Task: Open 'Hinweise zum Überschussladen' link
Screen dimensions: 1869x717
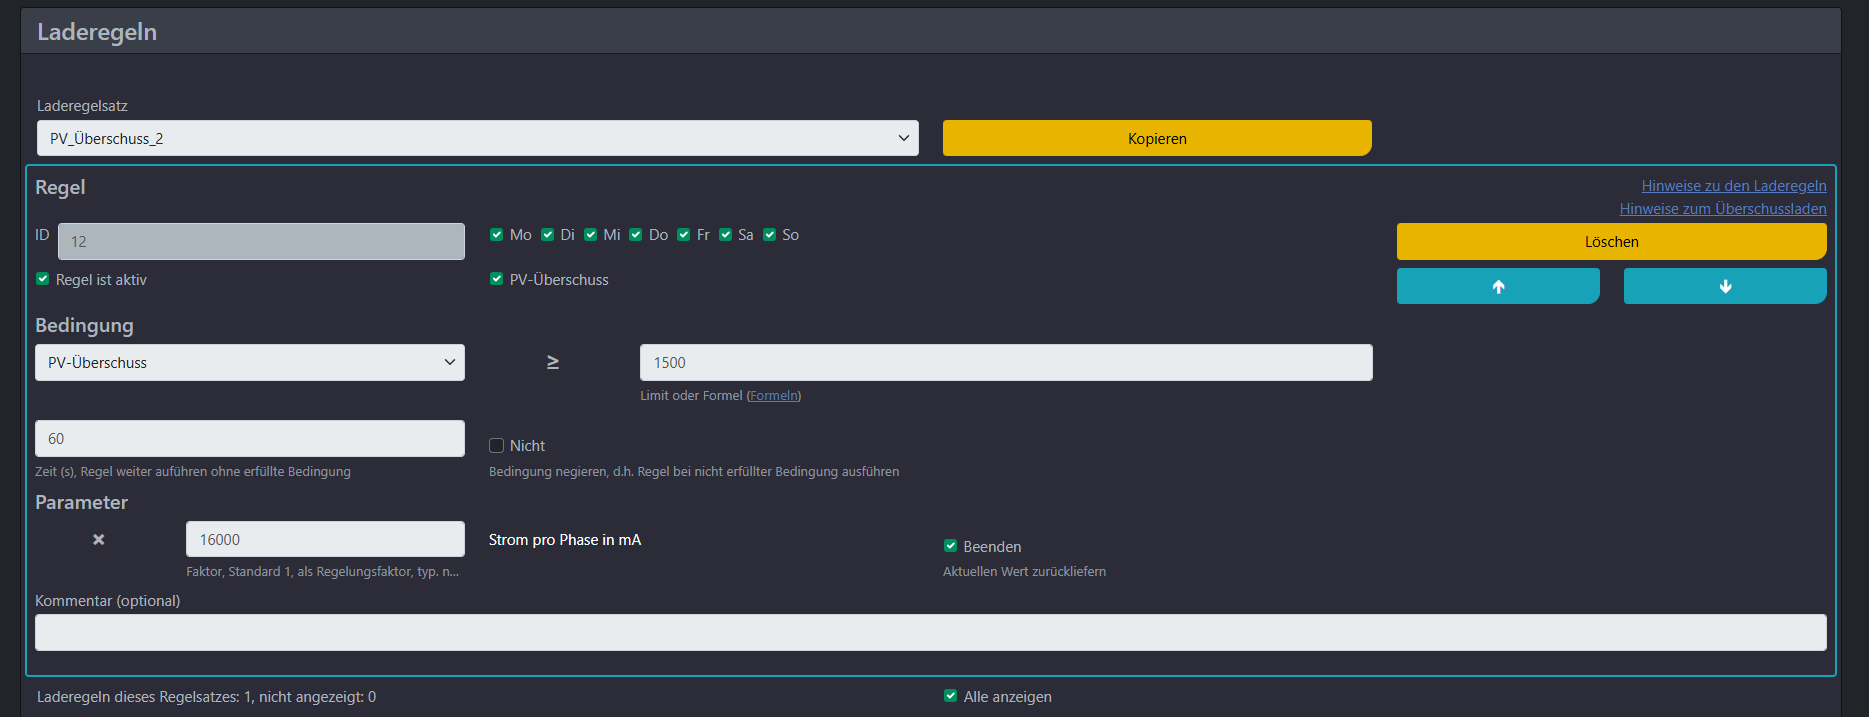Action: [x=1722, y=209]
